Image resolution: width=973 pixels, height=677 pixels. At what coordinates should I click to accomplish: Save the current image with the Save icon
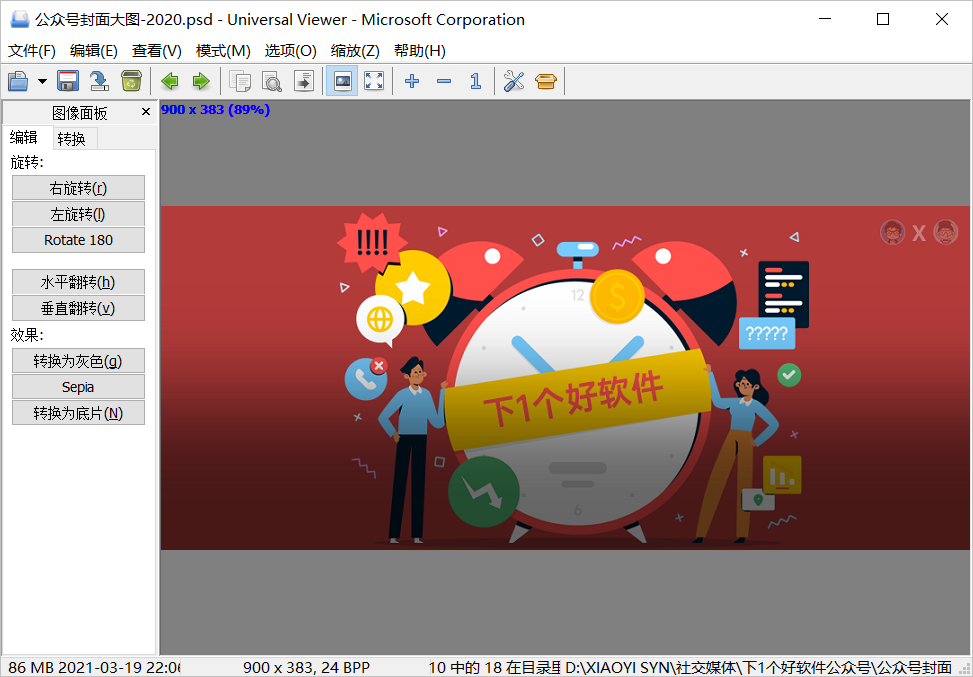click(x=67, y=81)
